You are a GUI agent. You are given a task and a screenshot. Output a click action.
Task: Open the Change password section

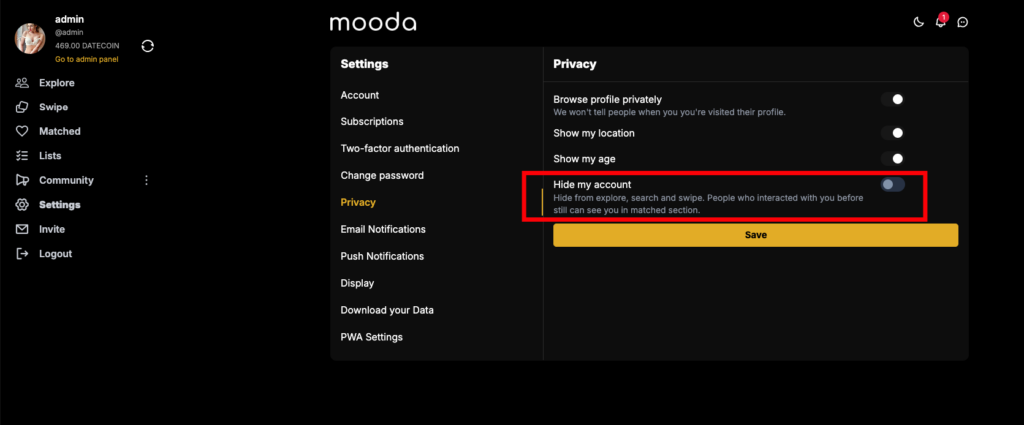pyautogui.click(x=382, y=175)
